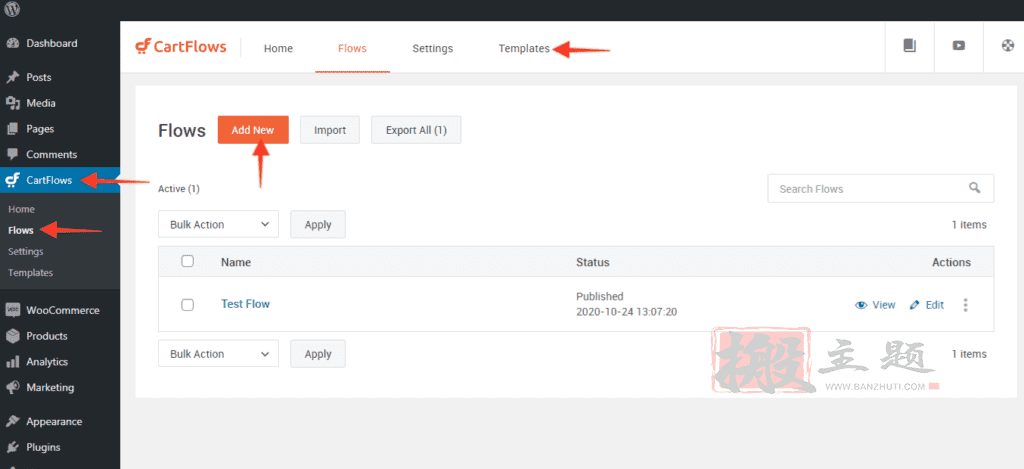1024x469 pixels.
Task: Tick the checkbox for Test Flow row
Action: point(187,304)
